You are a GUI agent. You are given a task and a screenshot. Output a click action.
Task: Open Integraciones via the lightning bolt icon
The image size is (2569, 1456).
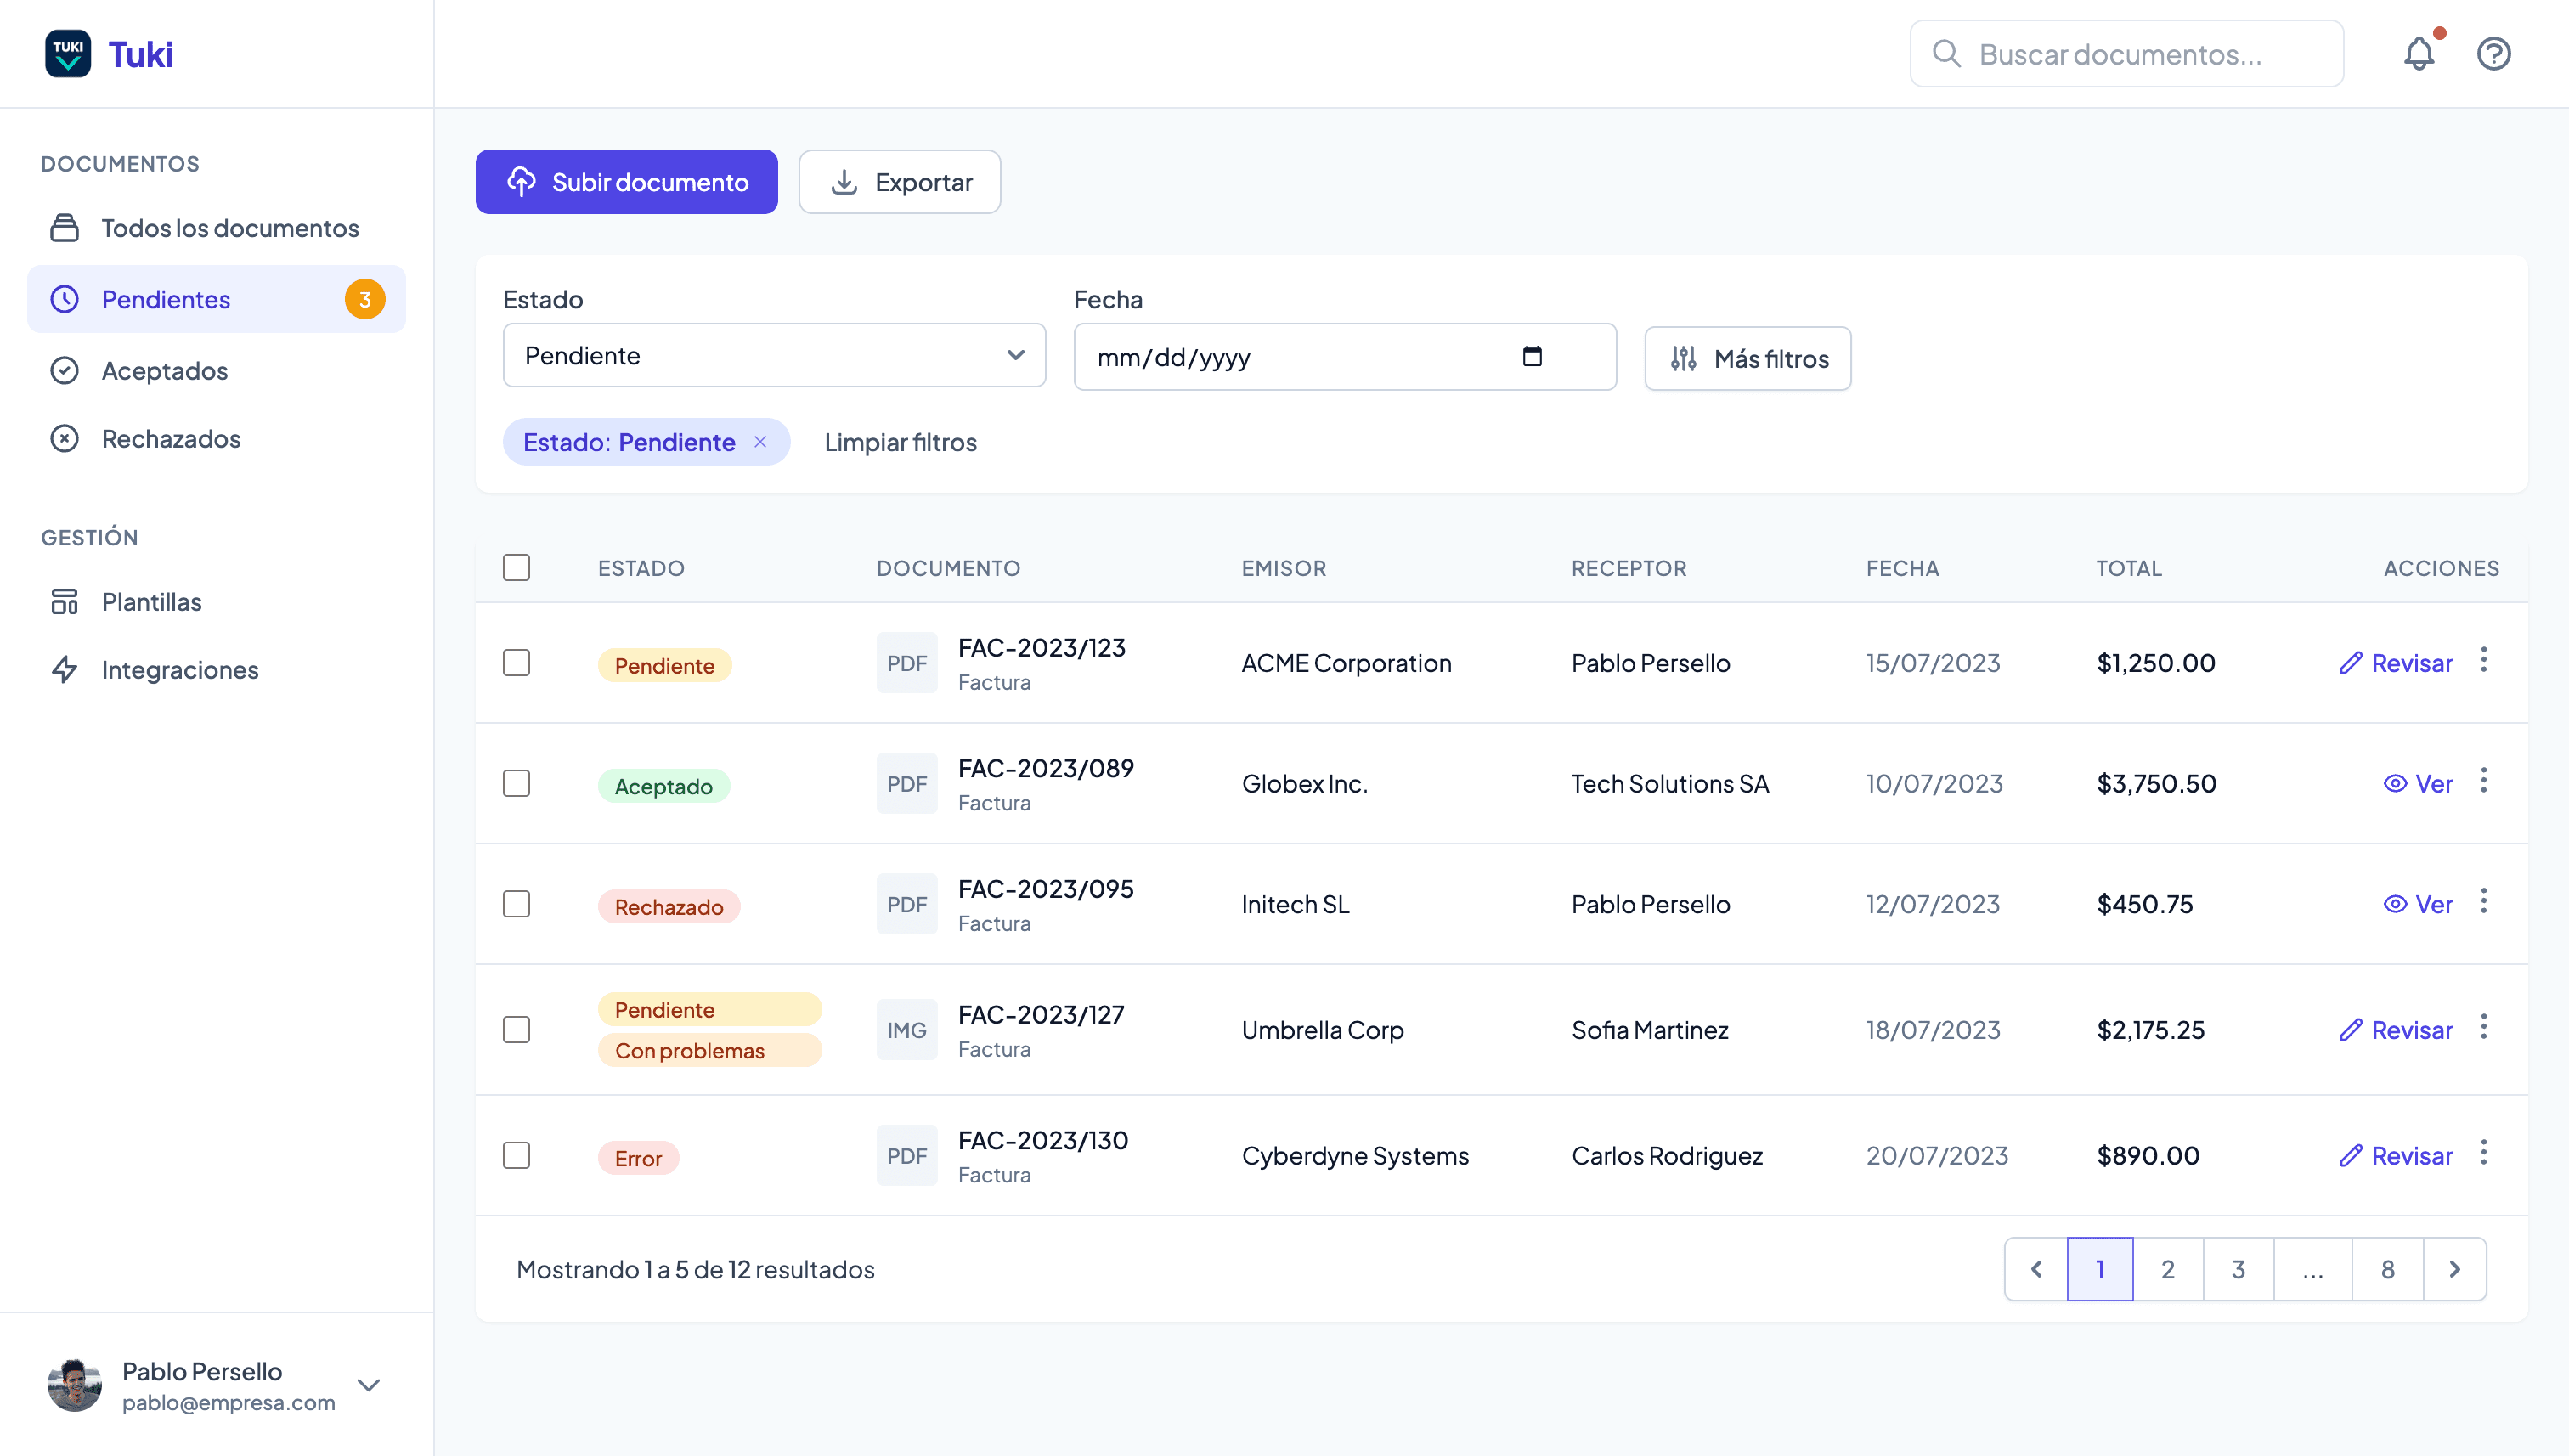pyautogui.click(x=65, y=670)
